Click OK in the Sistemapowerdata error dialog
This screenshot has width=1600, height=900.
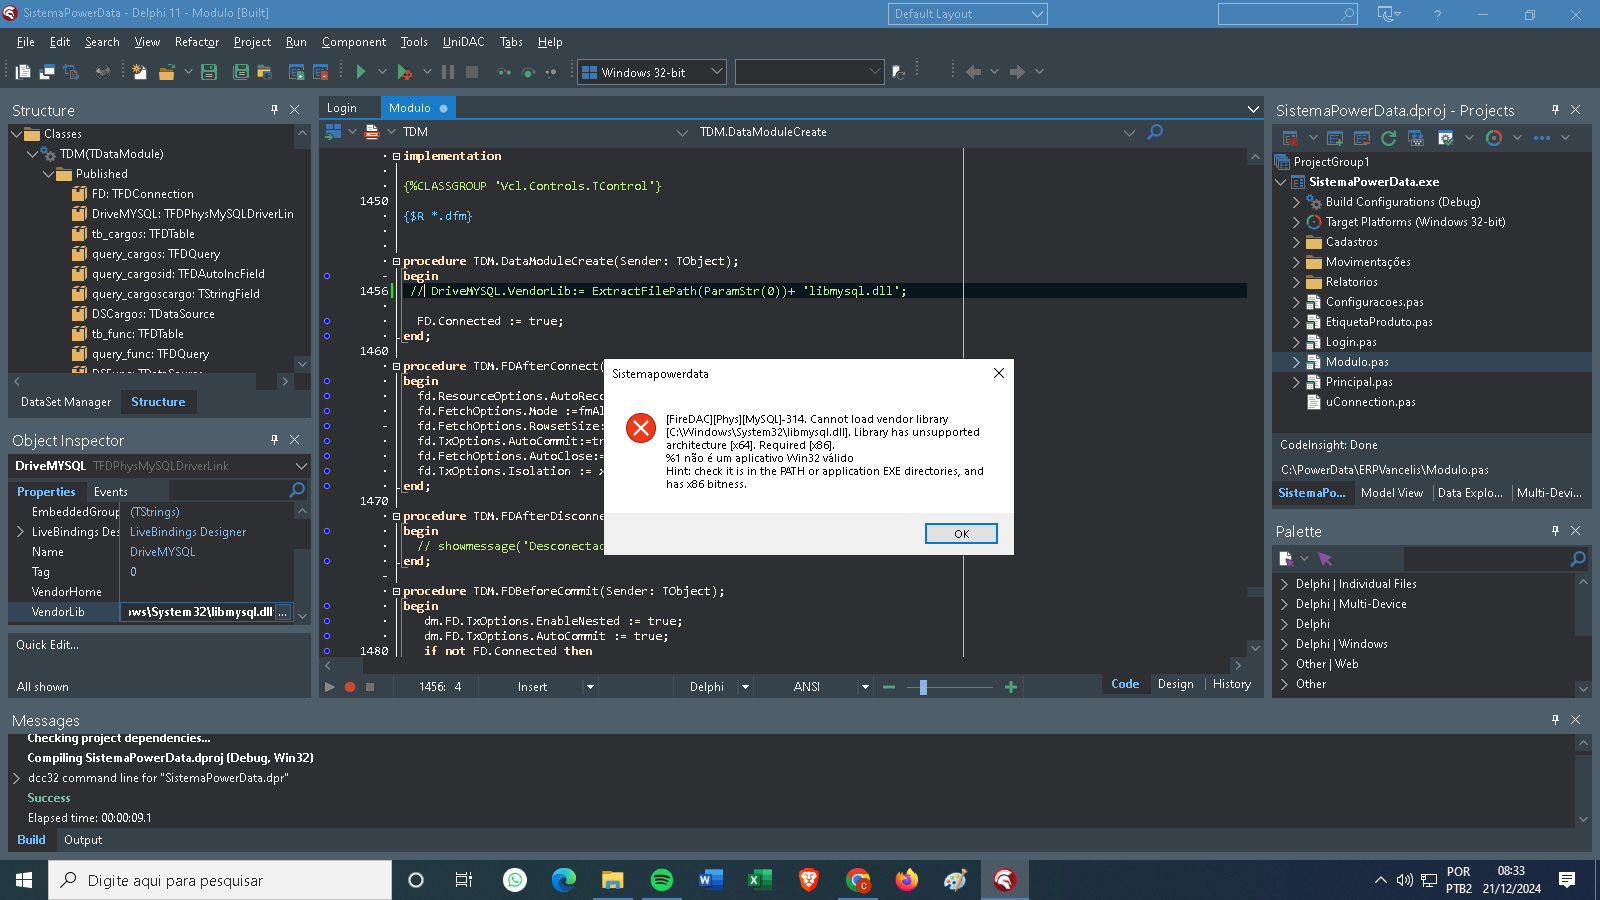961,534
